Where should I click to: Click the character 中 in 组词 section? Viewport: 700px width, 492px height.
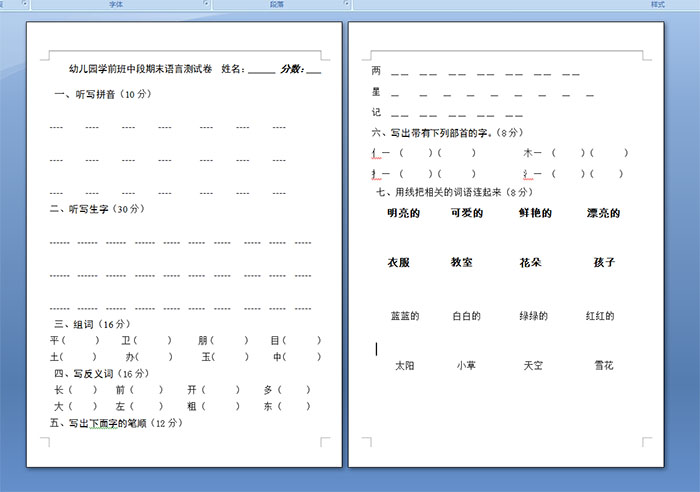pyautogui.click(x=278, y=357)
